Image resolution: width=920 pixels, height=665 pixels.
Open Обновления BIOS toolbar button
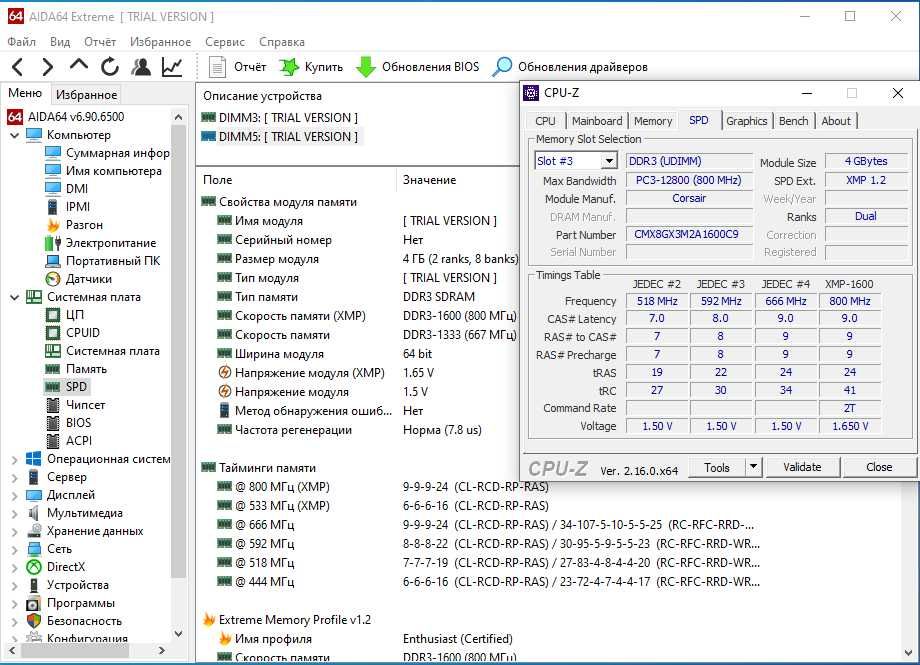click(418, 67)
